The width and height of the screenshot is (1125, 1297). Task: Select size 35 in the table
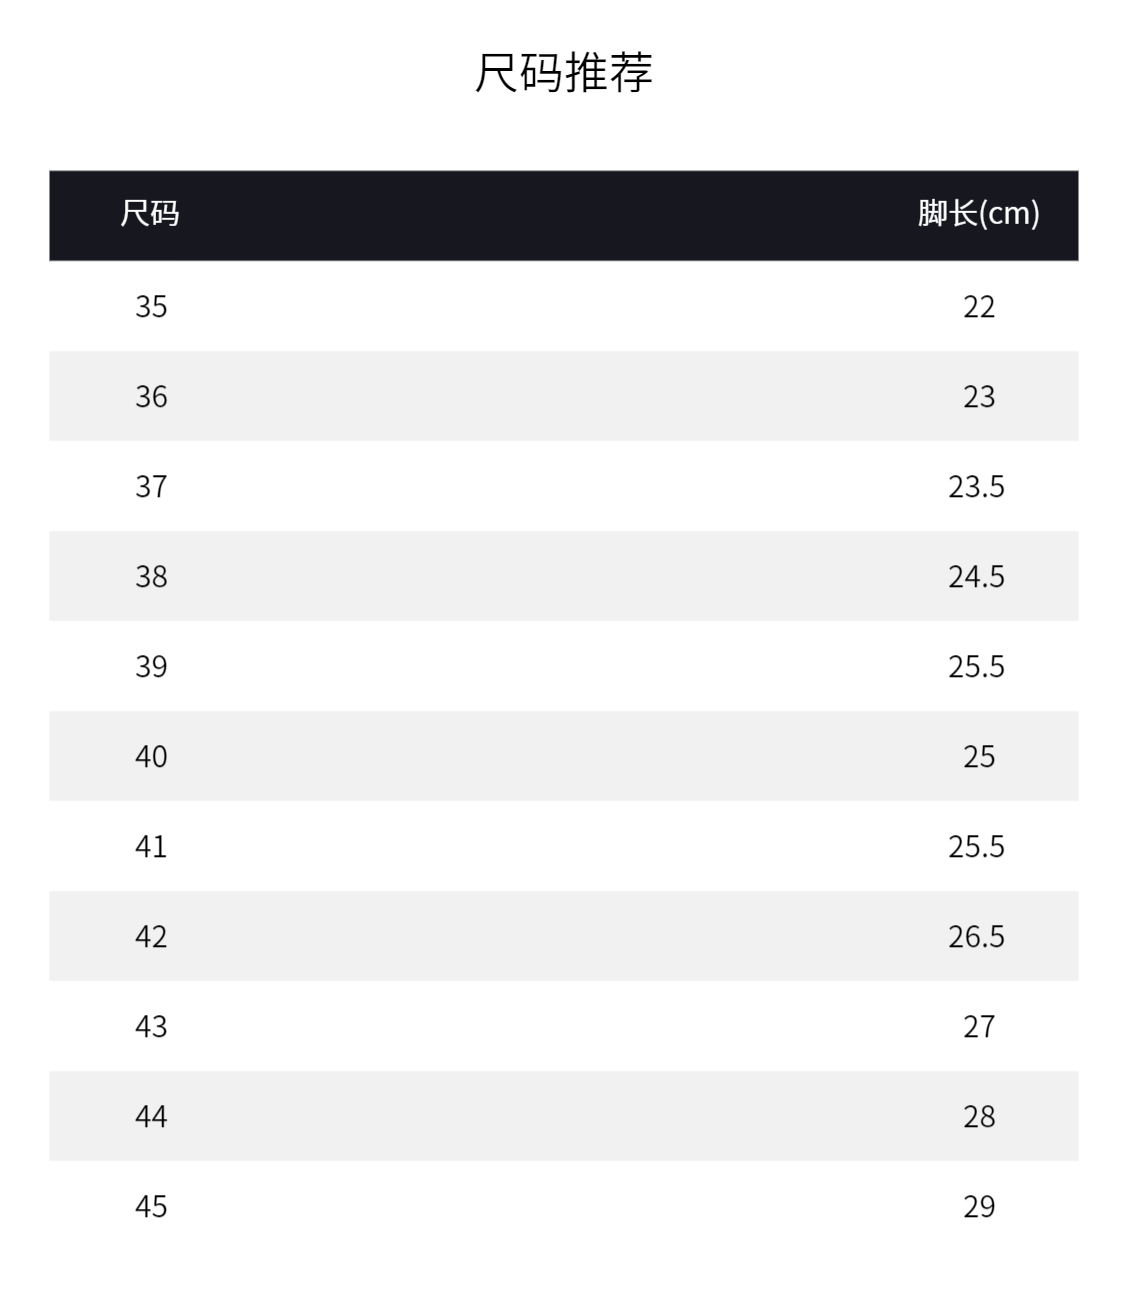coord(151,306)
